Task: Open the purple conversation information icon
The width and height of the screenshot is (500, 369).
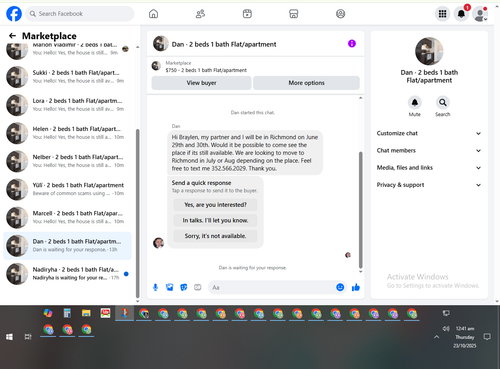Action: (x=352, y=44)
